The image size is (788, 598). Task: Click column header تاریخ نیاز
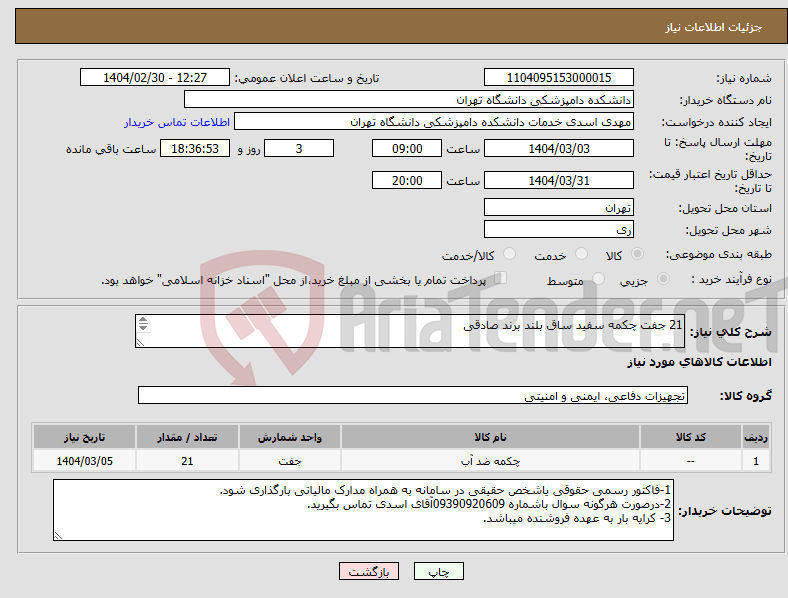pos(84,437)
